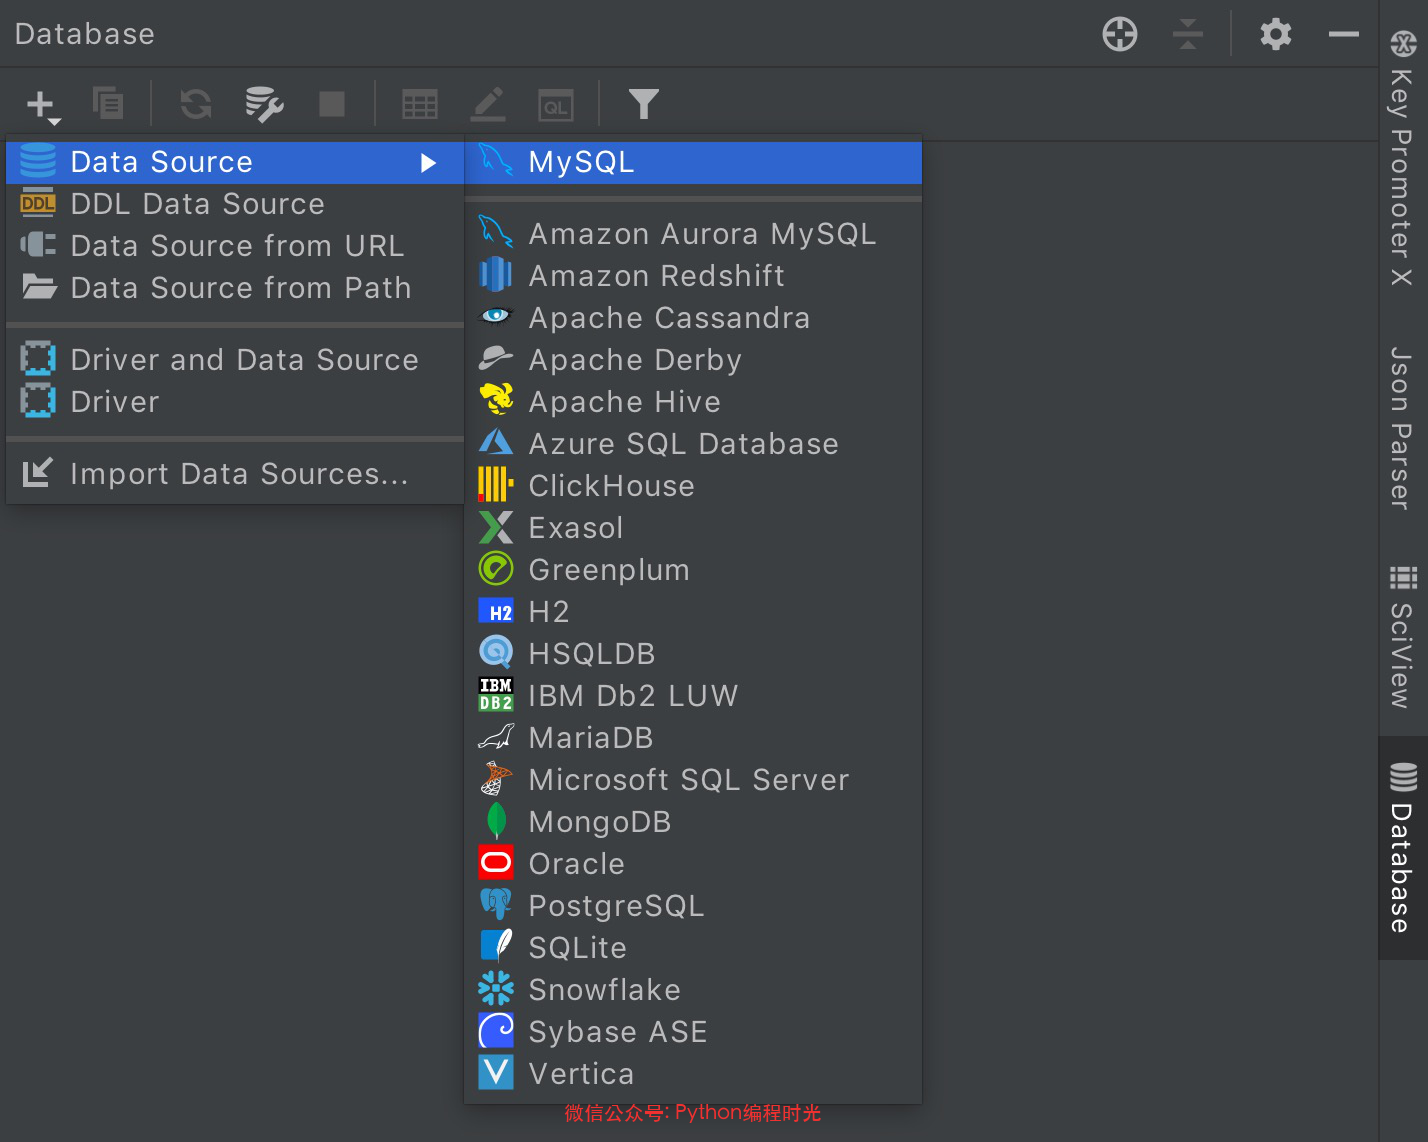
Task: Open the query console QL icon
Action: [x=556, y=104]
